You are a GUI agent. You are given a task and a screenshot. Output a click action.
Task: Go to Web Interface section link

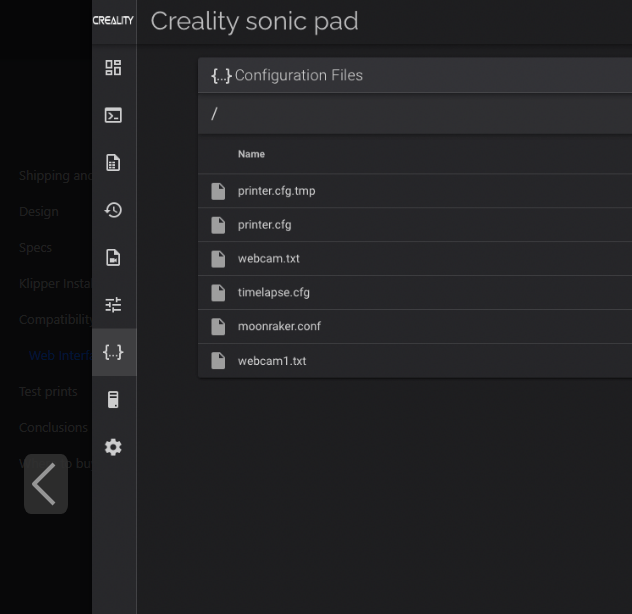[60, 356]
